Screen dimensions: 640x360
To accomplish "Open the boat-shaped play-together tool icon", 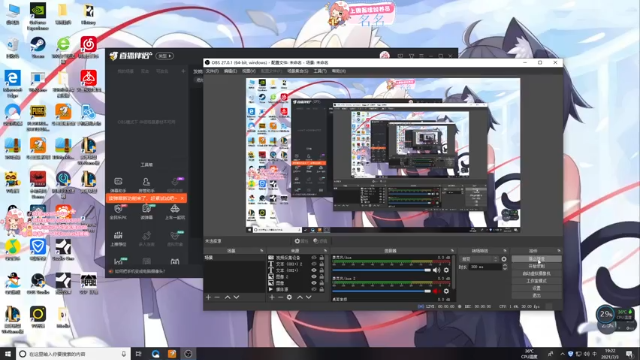I will point(175,209).
